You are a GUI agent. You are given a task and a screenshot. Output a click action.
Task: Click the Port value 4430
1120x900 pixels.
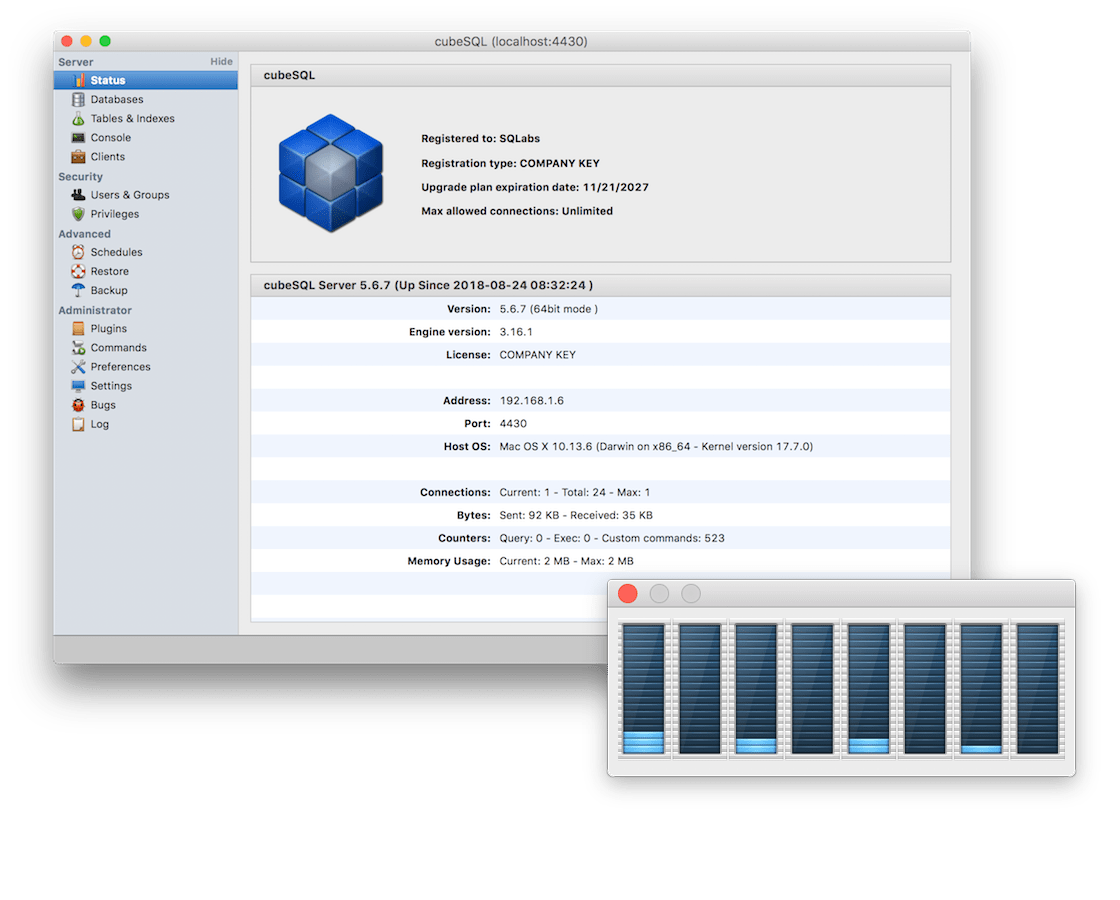coord(513,424)
